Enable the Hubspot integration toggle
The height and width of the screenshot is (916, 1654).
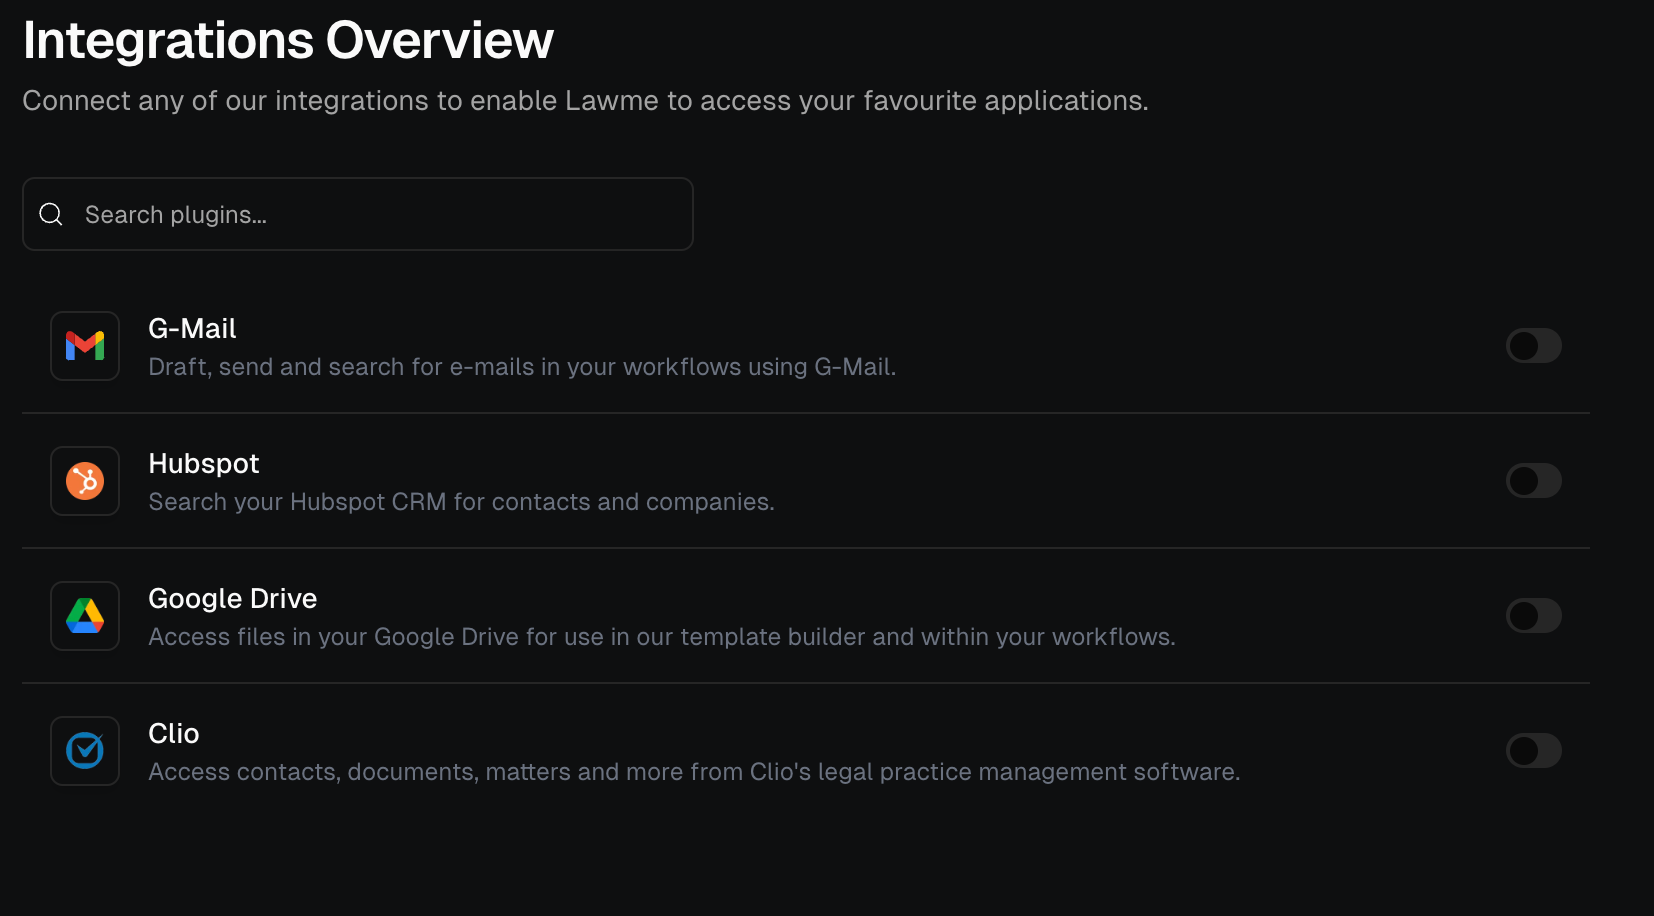pos(1533,481)
